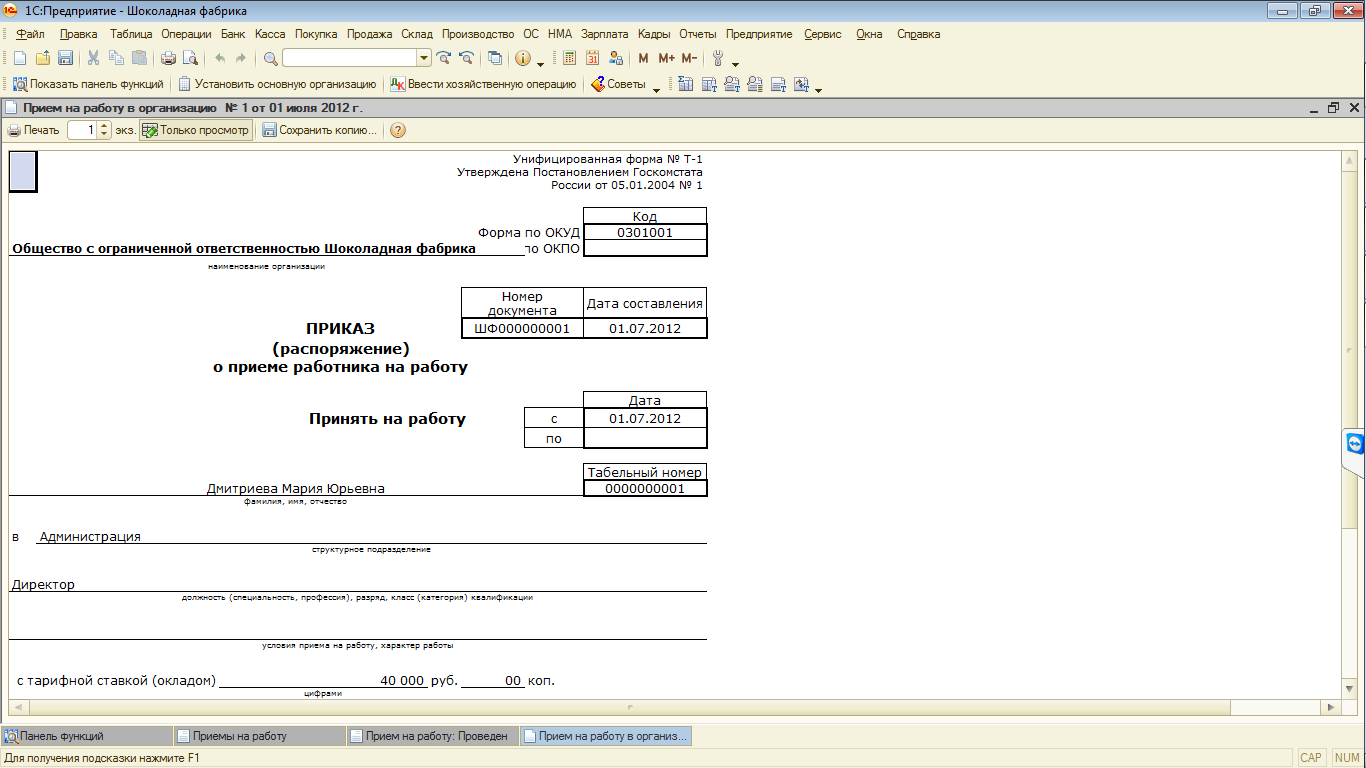Click the search text input field
1366x768 pixels.
pyautogui.click(x=349, y=58)
